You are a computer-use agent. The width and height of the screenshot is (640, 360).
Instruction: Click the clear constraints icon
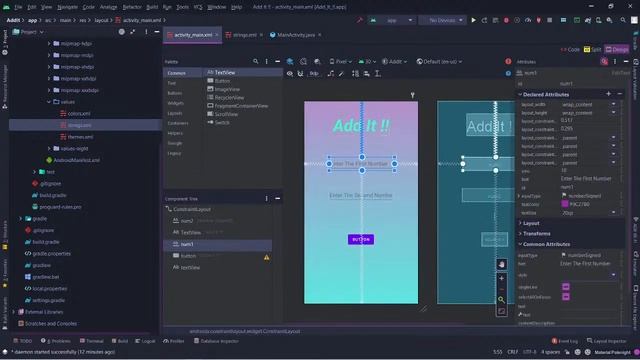[x=331, y=74]
